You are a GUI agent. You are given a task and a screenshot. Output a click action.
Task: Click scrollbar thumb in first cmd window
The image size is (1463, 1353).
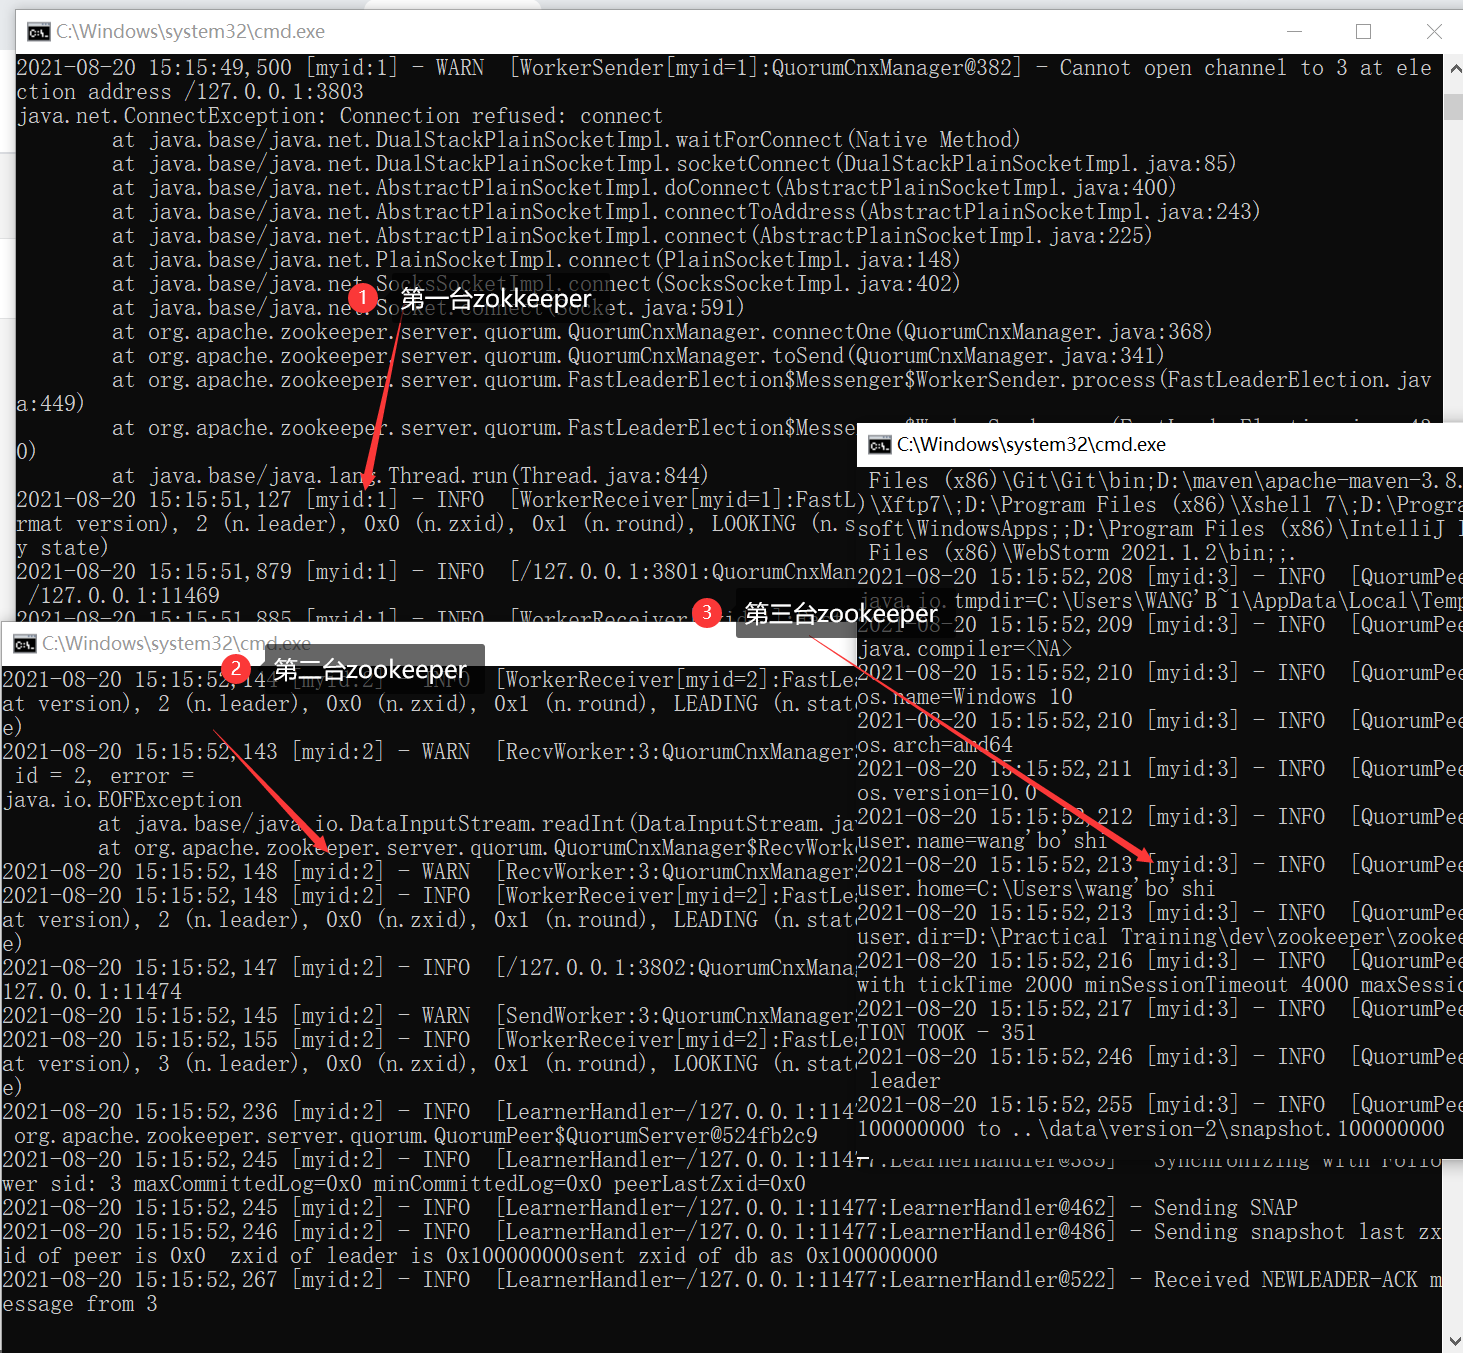click(1452, 108)
